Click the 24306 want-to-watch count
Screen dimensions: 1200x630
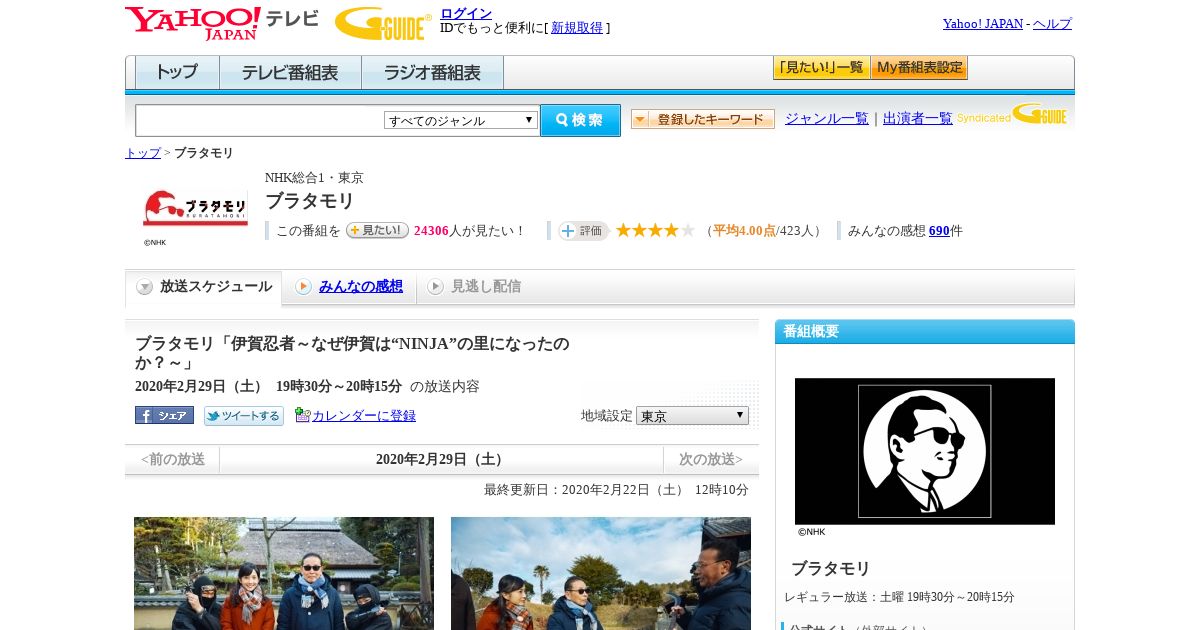pyautogui.click(x=431, y=231)
